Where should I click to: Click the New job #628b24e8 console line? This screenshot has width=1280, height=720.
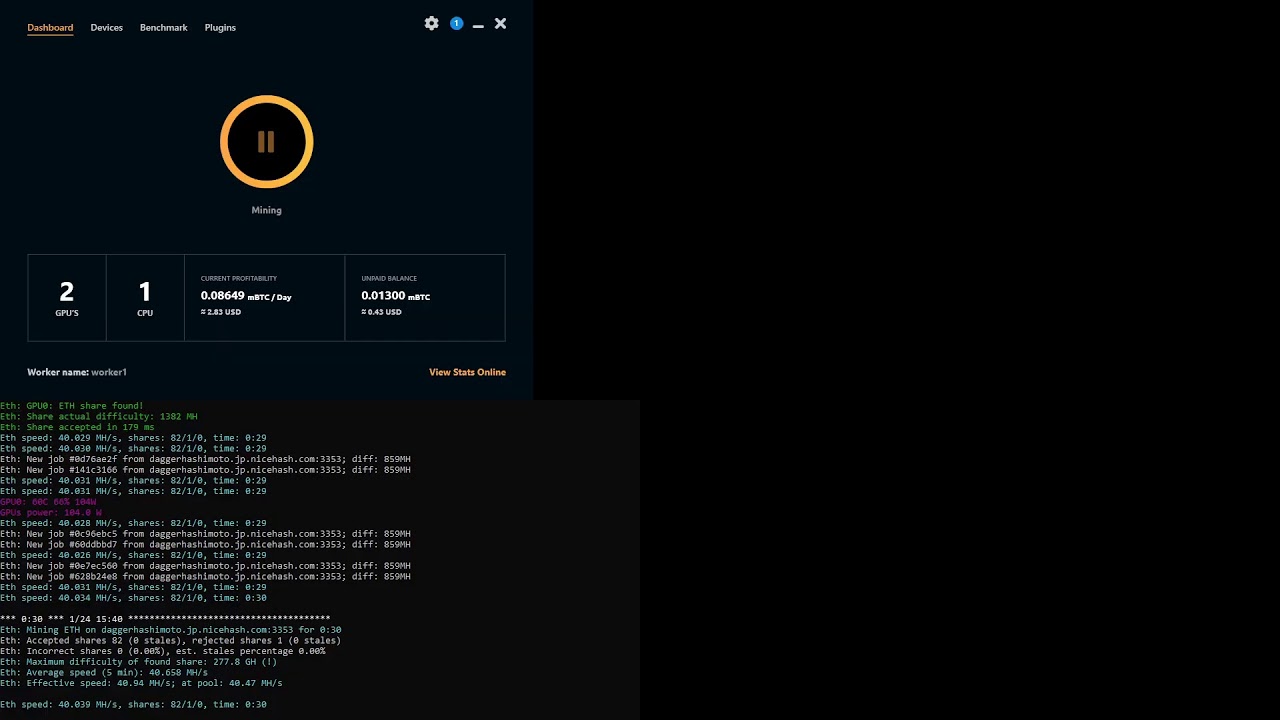(x=205, y=576)
